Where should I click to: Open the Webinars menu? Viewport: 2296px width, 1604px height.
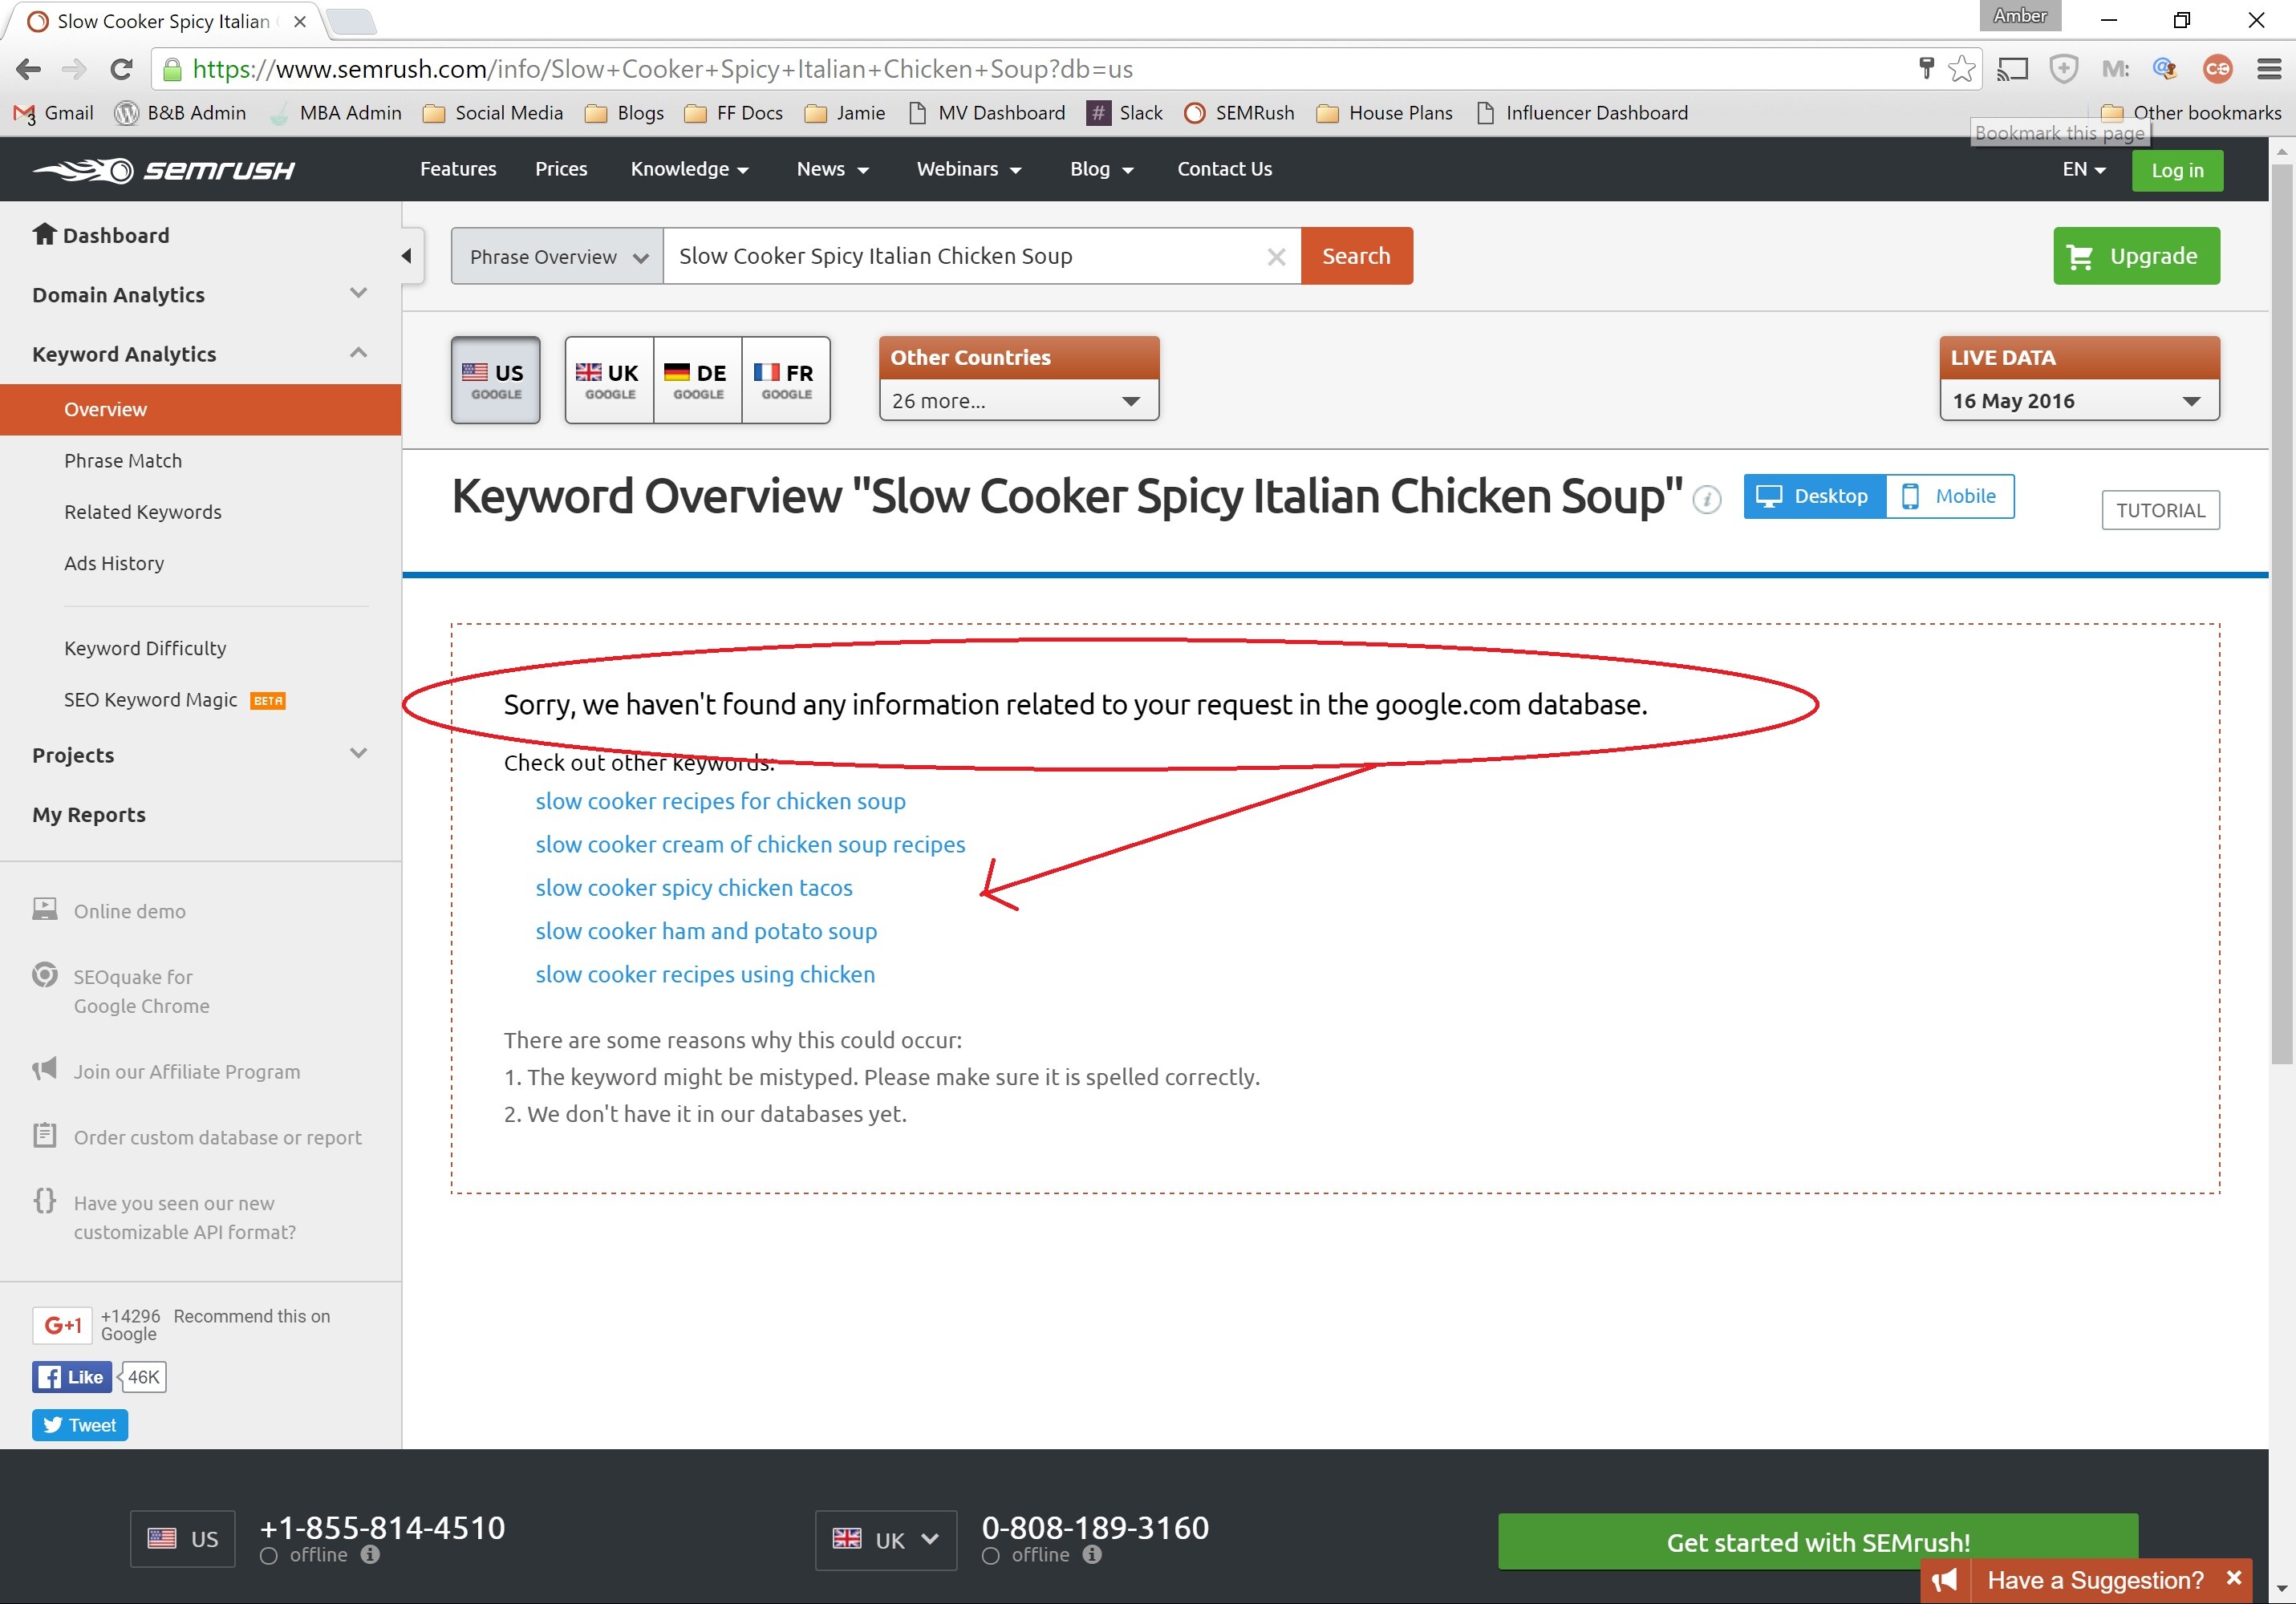pyautogui.click(x=968, y=169)
